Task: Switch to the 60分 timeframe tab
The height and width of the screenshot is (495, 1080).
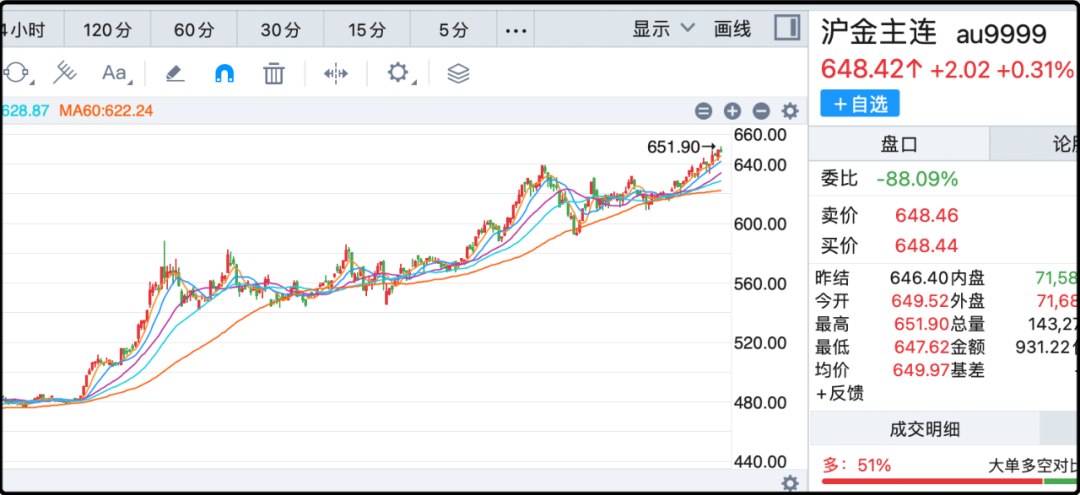Action: point(195,30)
